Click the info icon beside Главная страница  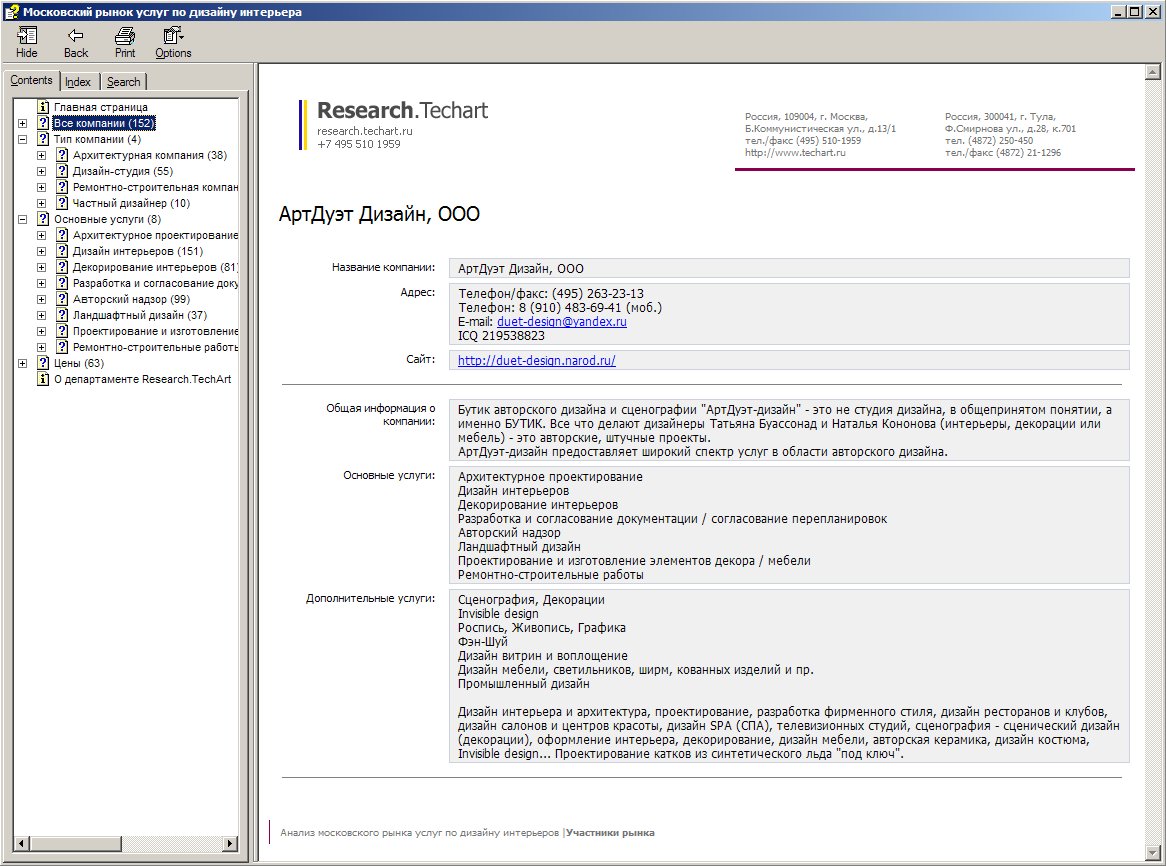pos(43,107)
